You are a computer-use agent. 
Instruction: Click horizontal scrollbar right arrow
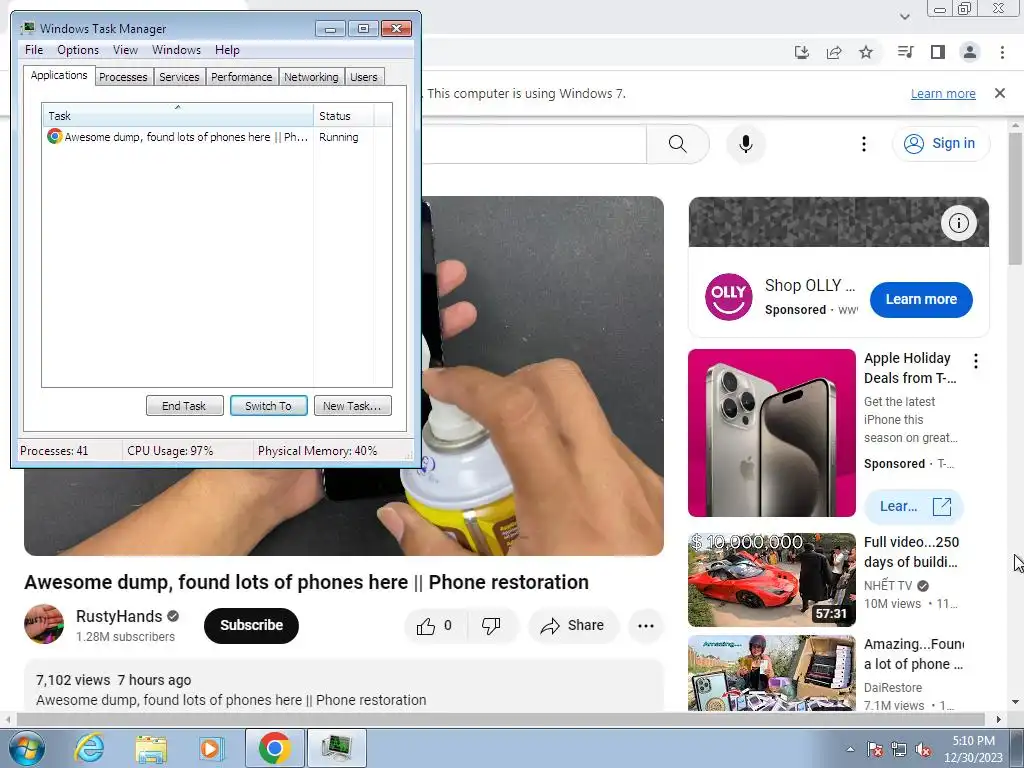pyautogui.click(x=999, y=719)
